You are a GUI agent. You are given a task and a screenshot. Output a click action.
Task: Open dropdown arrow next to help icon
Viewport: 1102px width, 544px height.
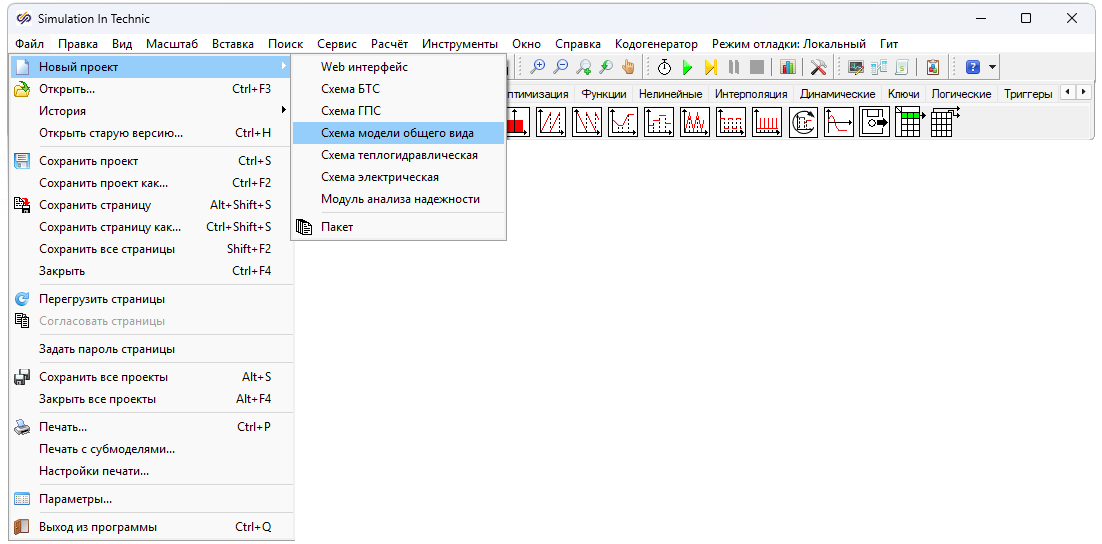992,67
